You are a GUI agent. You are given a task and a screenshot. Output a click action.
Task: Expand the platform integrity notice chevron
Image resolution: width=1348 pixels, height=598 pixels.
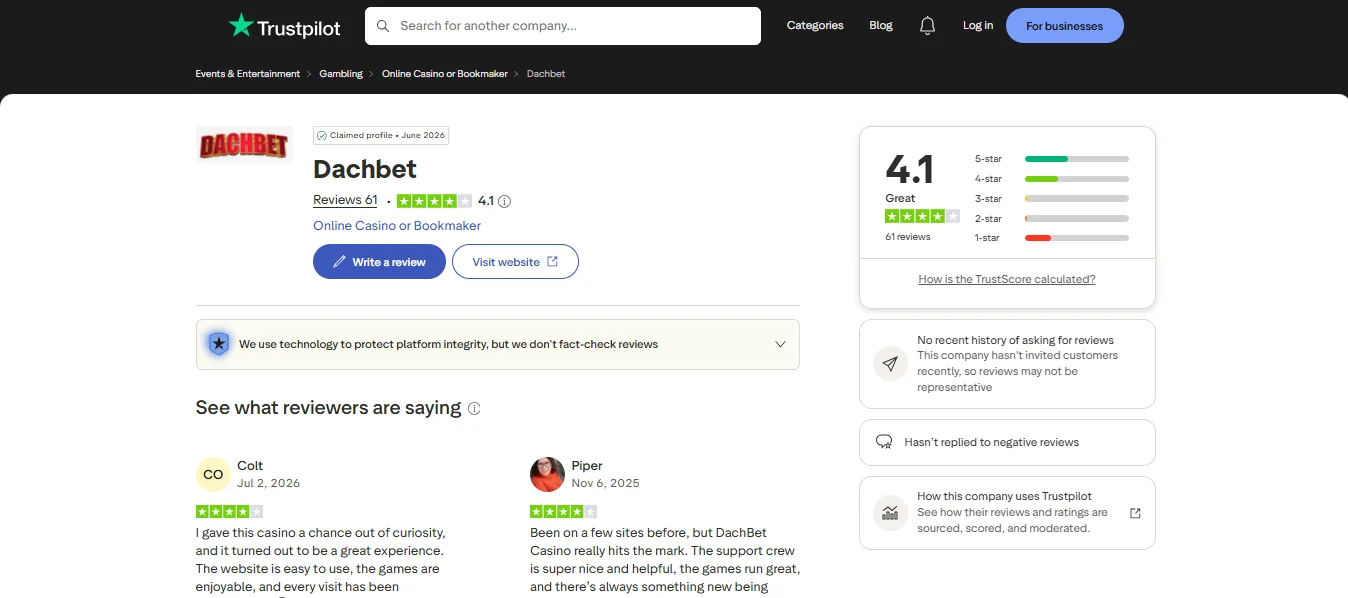pyautogui.click(x=781, y=344)
